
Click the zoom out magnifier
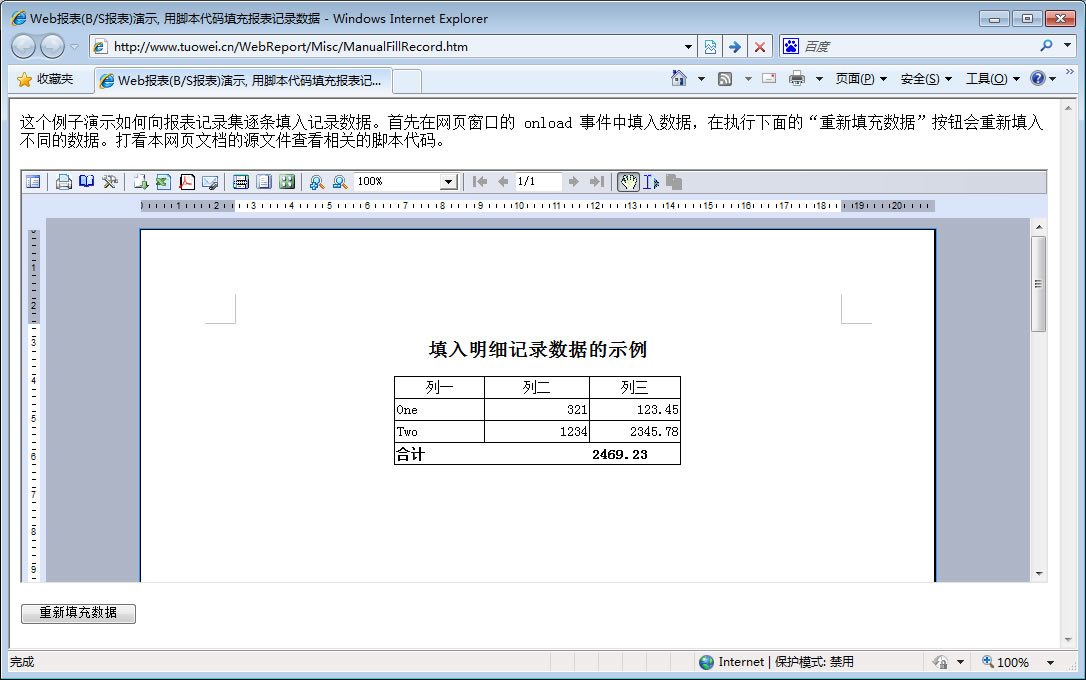(x=340, y=182)
